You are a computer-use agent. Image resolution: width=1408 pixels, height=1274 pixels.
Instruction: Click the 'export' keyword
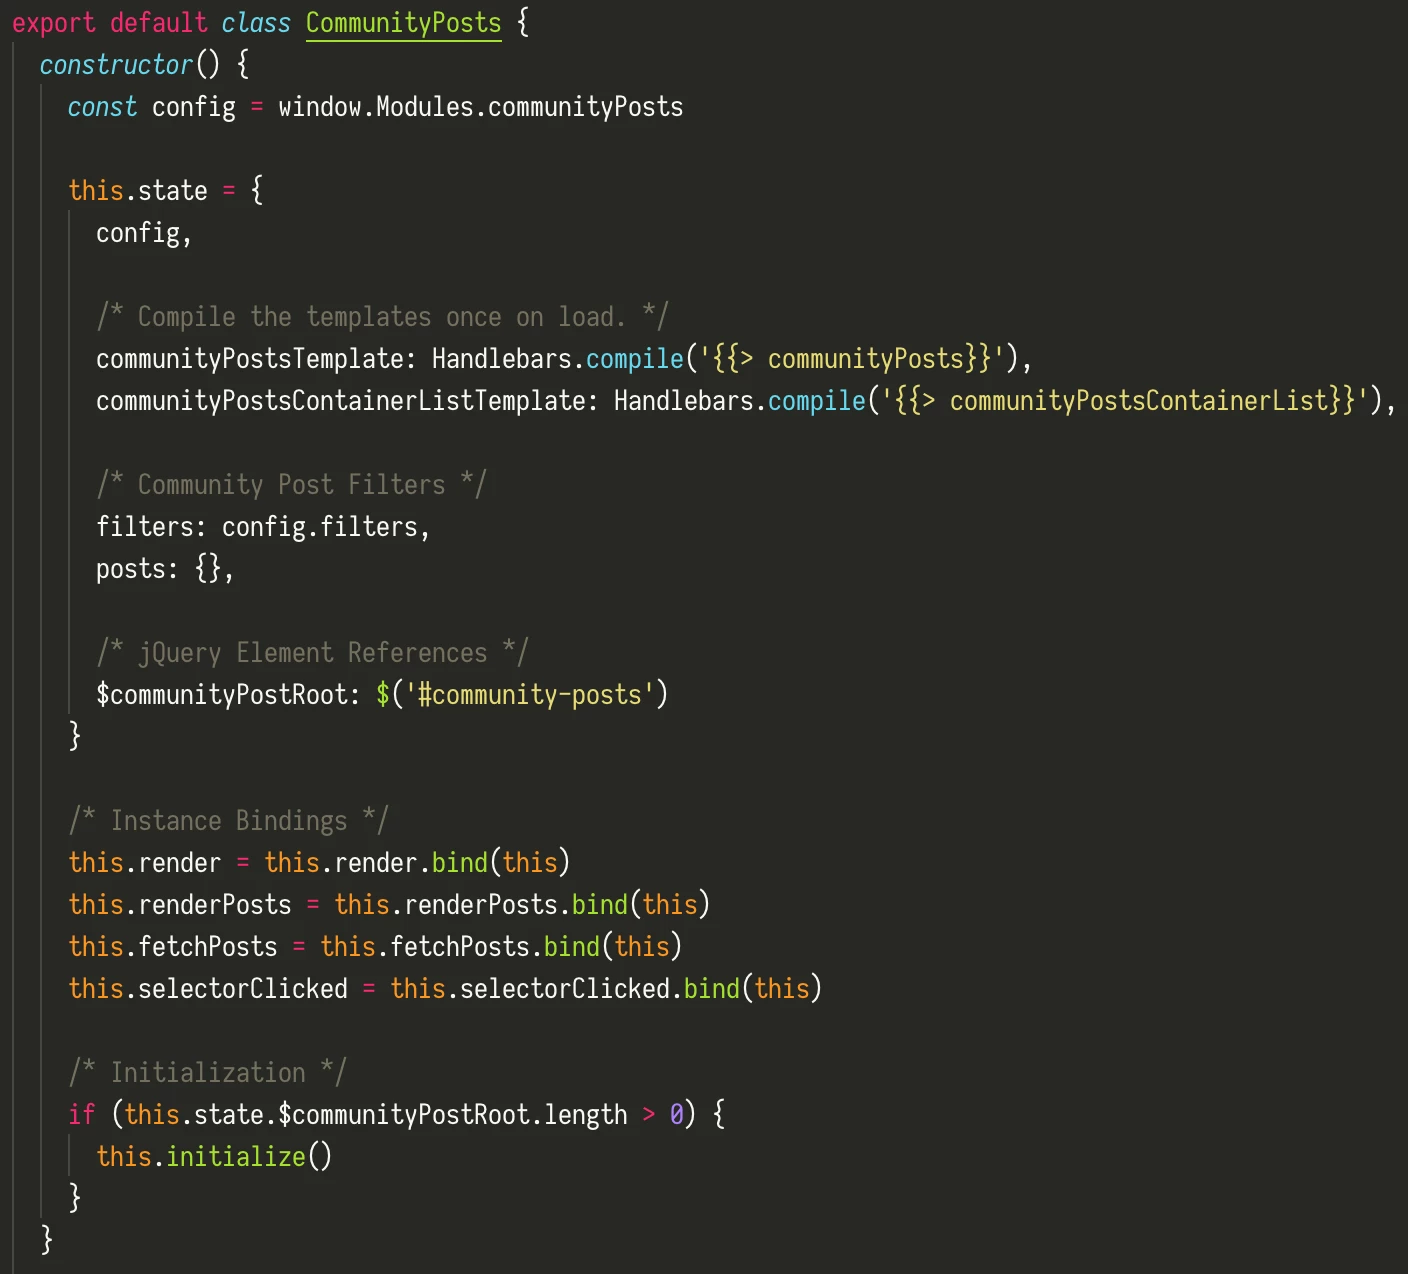(53, 23)
